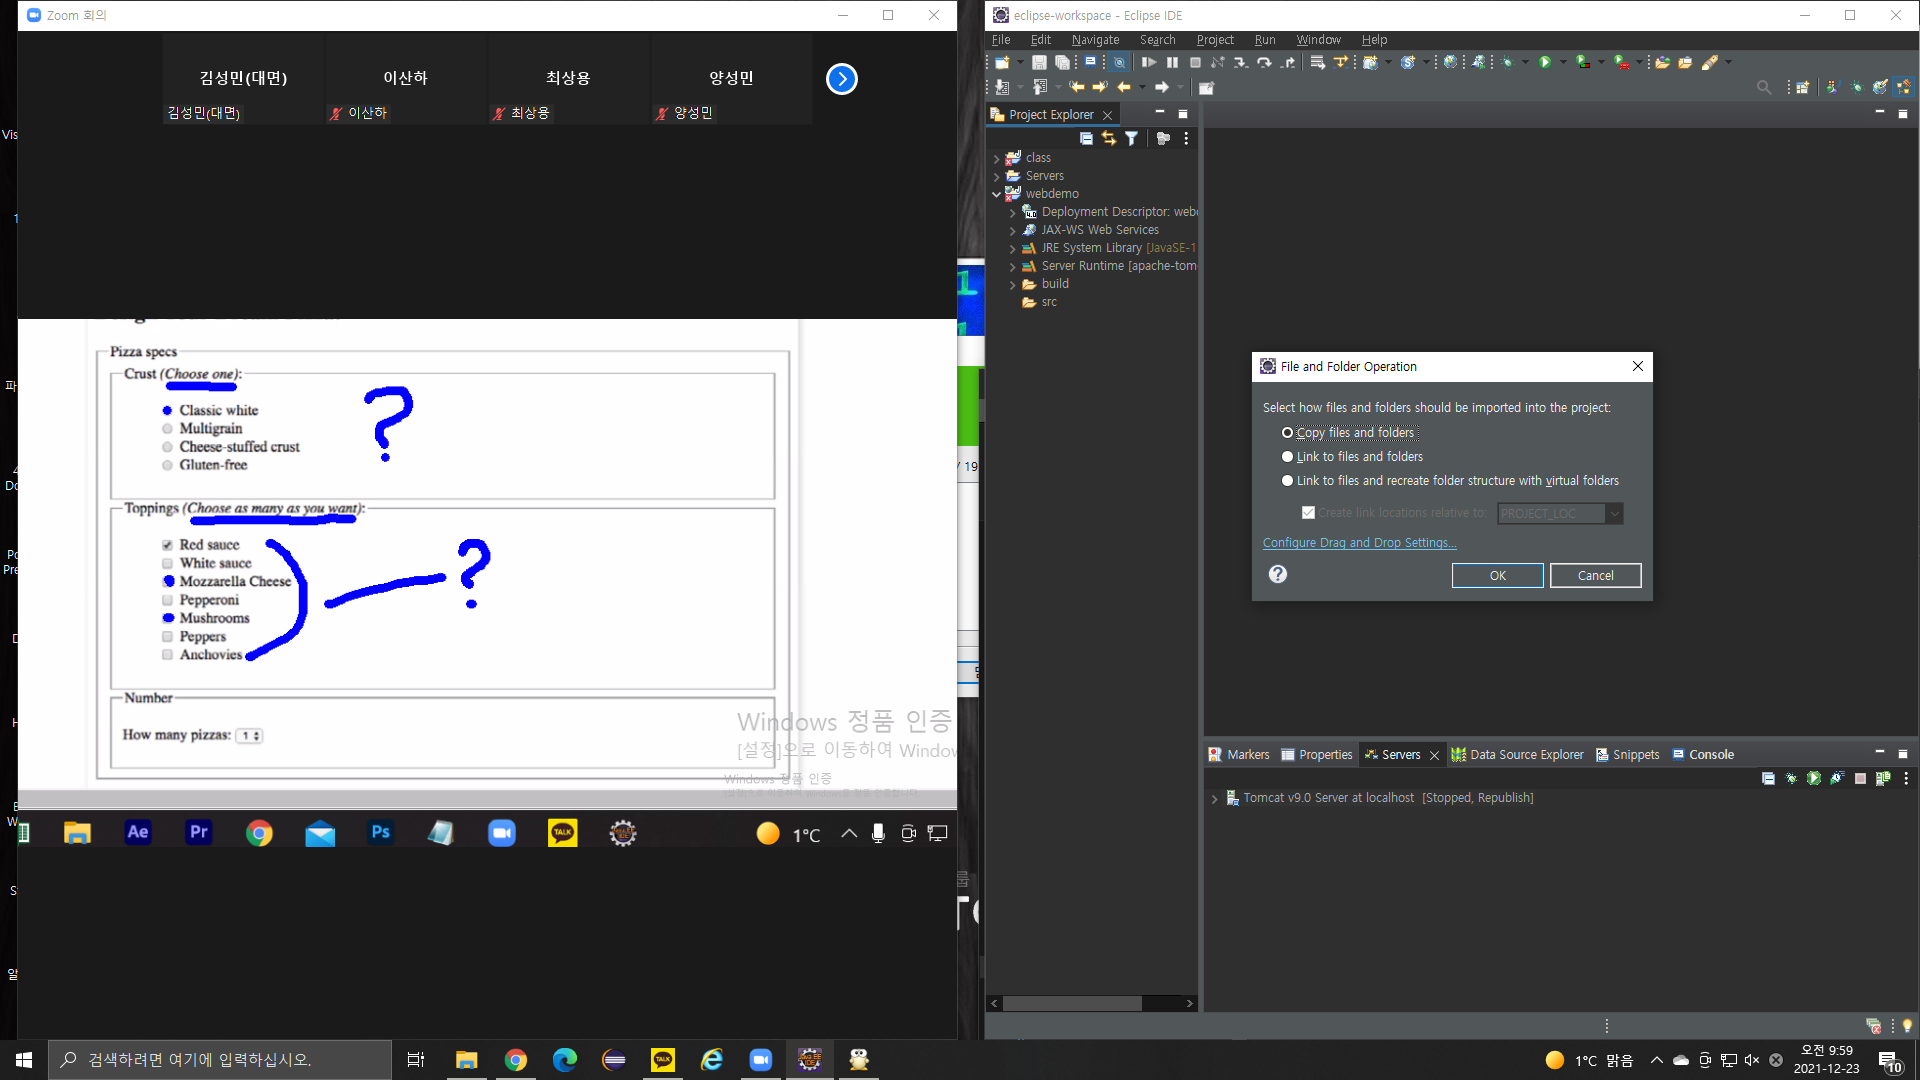1920x1080 pixels.
Task: Expand the class project node
Action: [997, 158]
